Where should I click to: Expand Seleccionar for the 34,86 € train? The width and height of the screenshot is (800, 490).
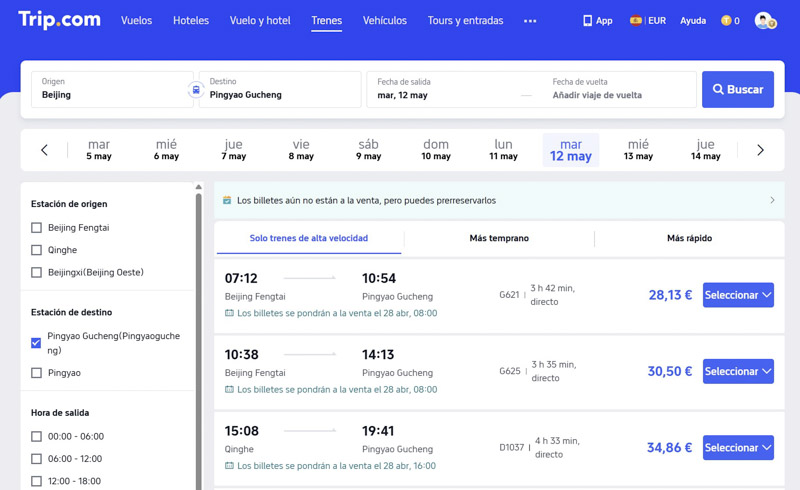pos(738,448)
